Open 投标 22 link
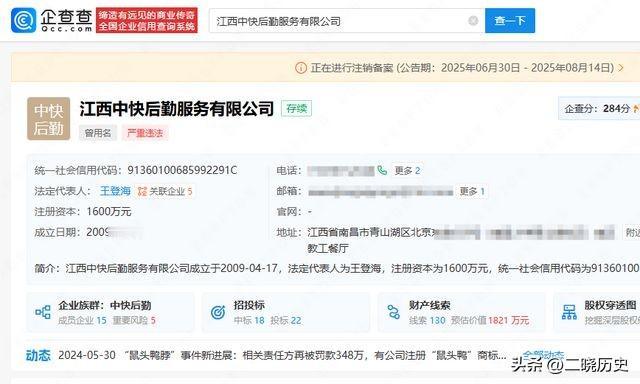The width and height of the screenshot is (640, 384). pyautogui.click(x=286, y=320)
